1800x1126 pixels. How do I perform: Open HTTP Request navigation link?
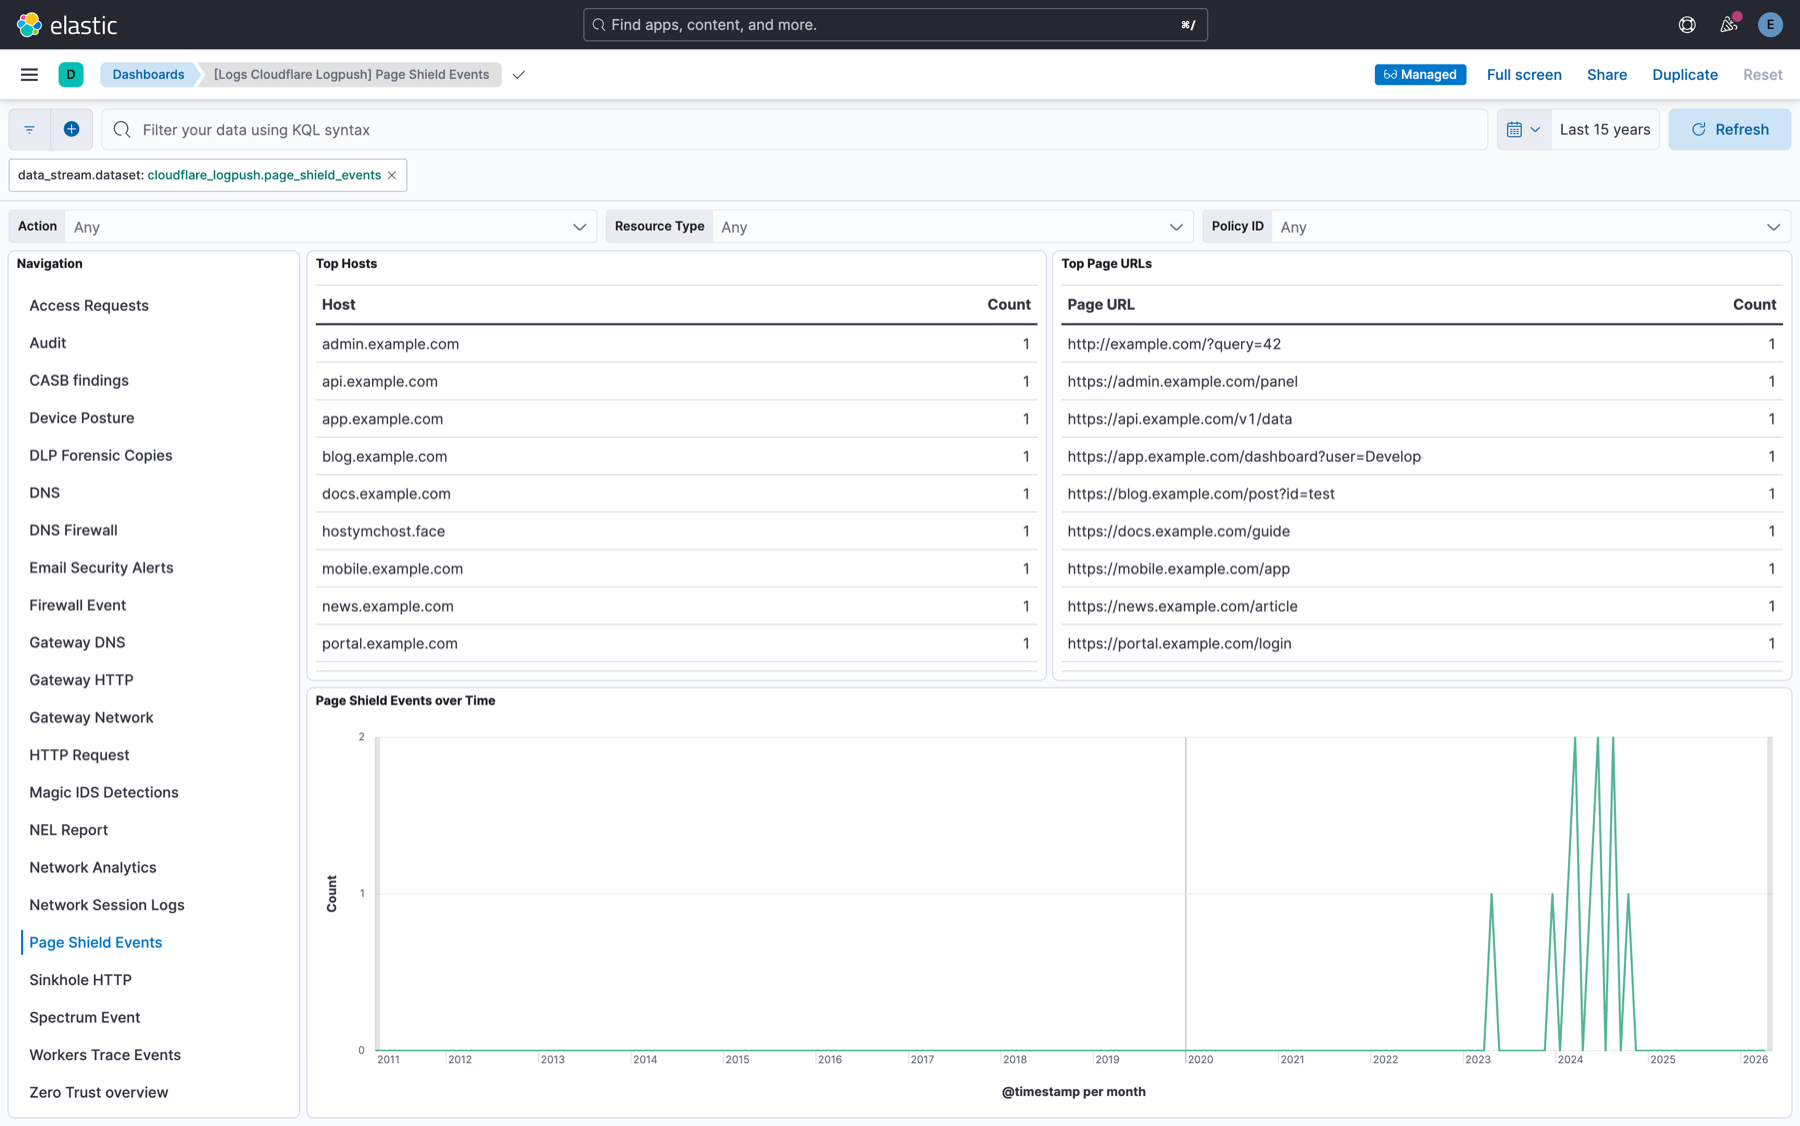[79, 756]
